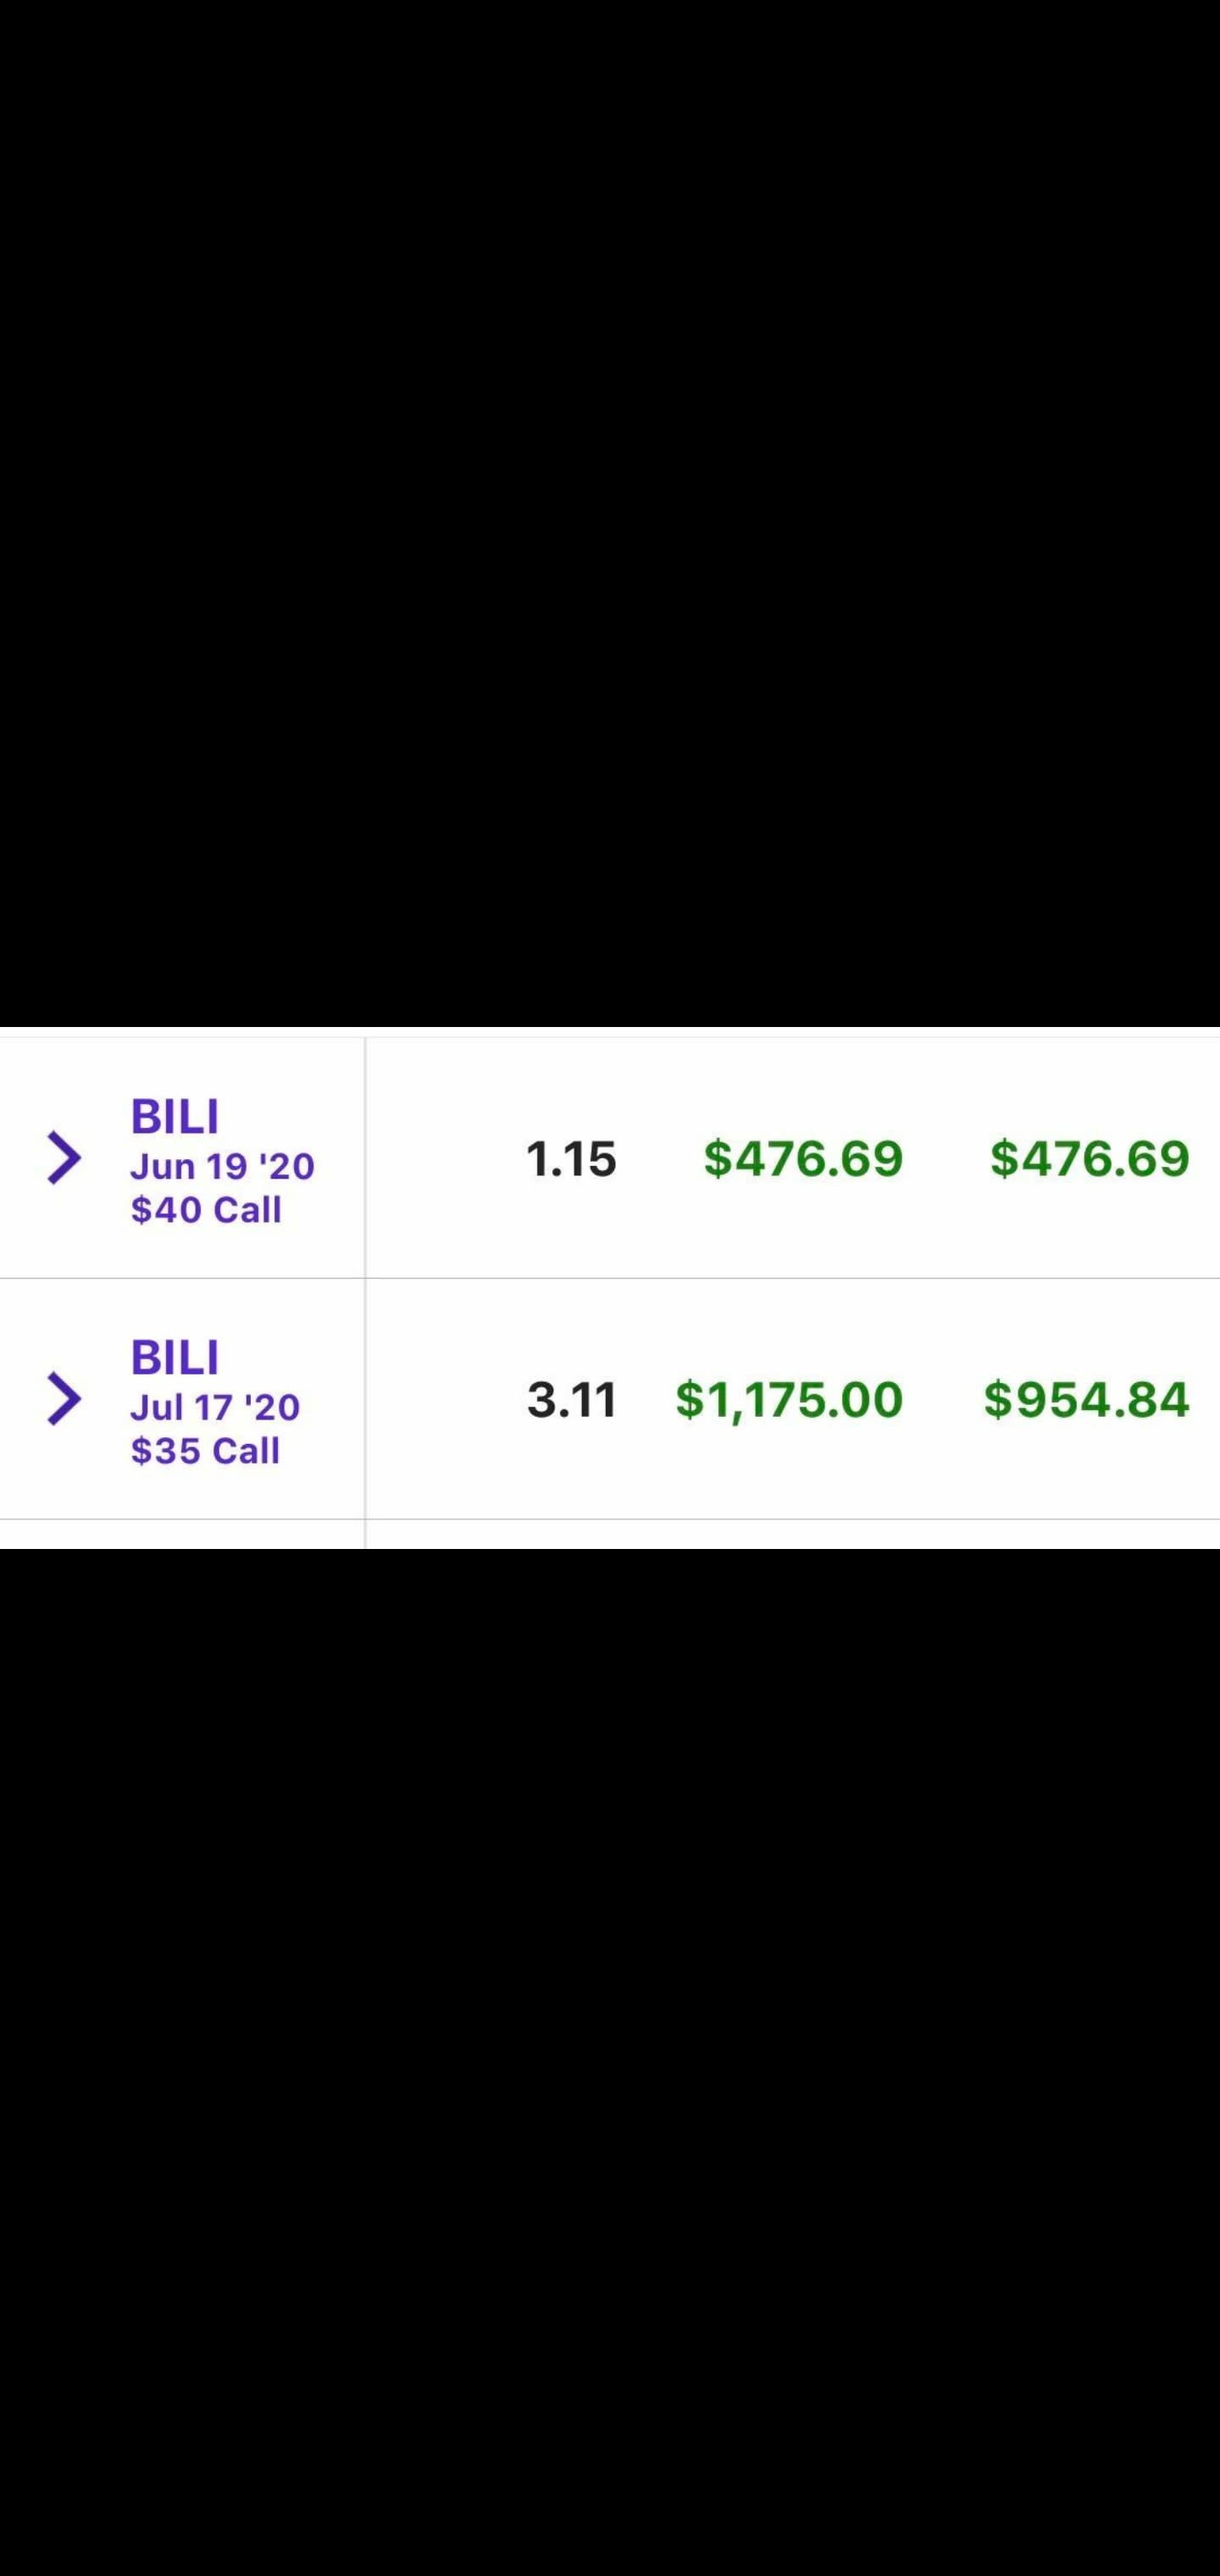Screen dimensions: 1220x2576
Task: Click the 1.15 price value
Action: coord(571,1159)
